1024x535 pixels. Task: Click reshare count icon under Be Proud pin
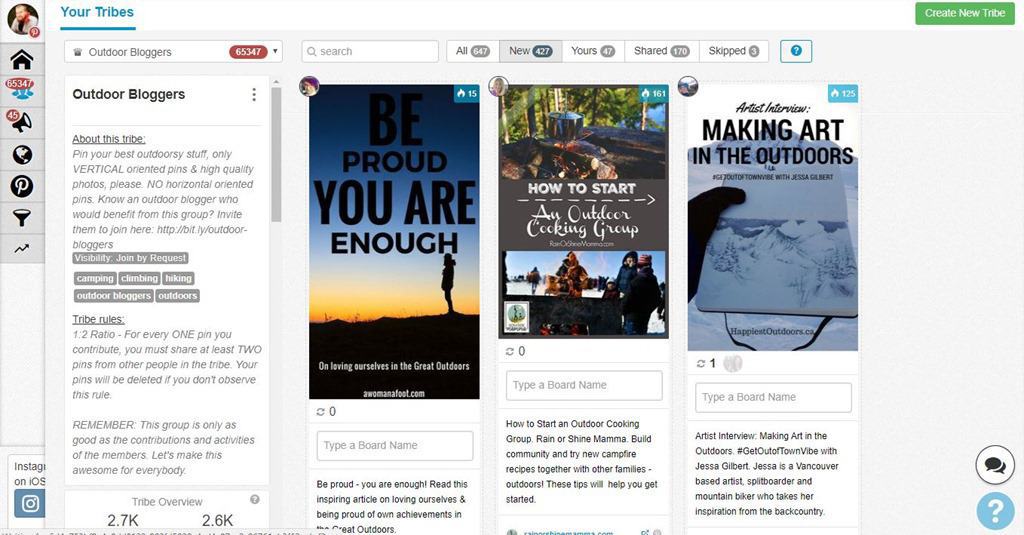coord(321,412)
